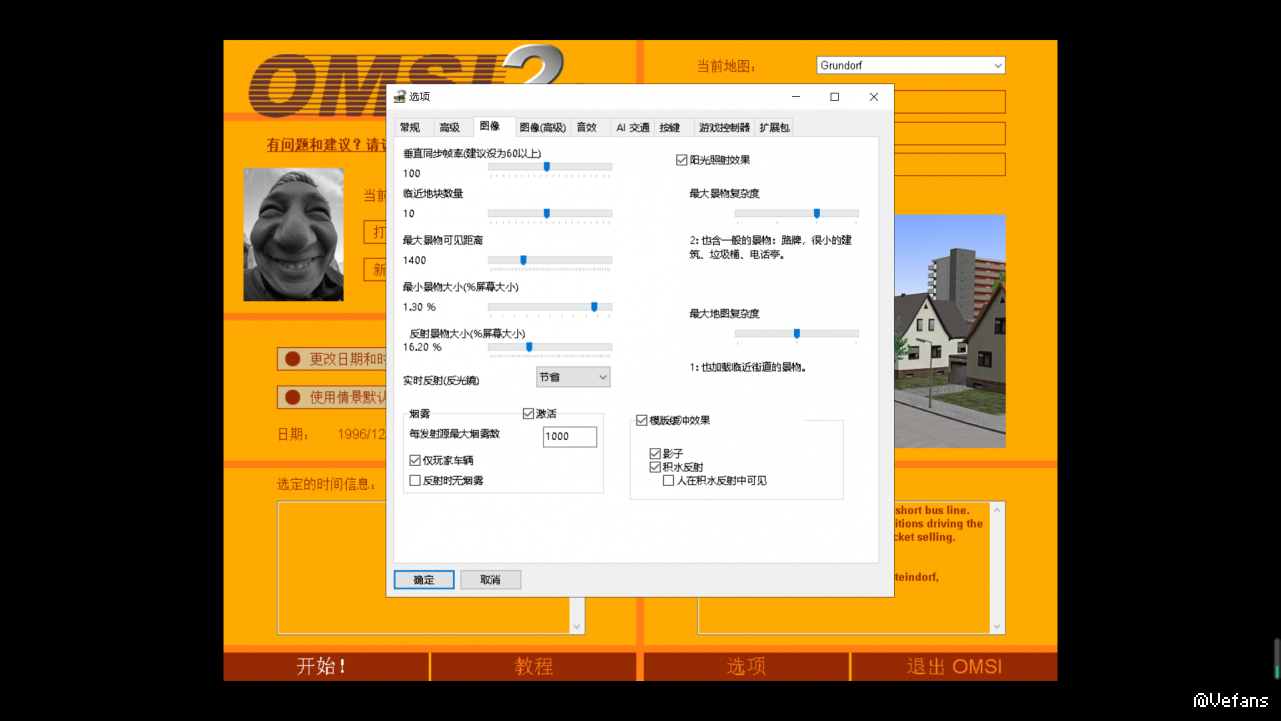This screenshot has height=721, width=1281.
Task: Click the red circle on the scenario default button
Action: pos(292,397)
